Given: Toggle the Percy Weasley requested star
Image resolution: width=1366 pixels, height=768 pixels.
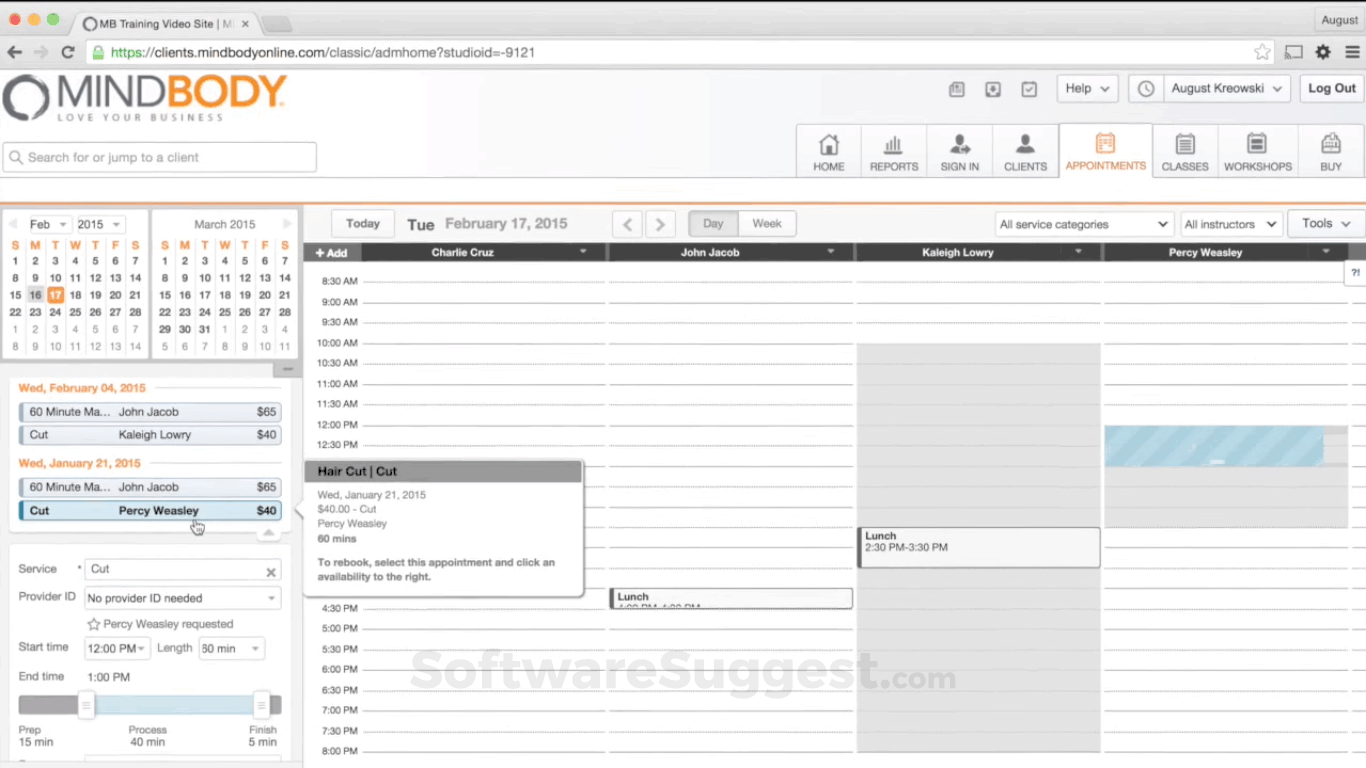Looking at the screenshot, I should [94, 624].
